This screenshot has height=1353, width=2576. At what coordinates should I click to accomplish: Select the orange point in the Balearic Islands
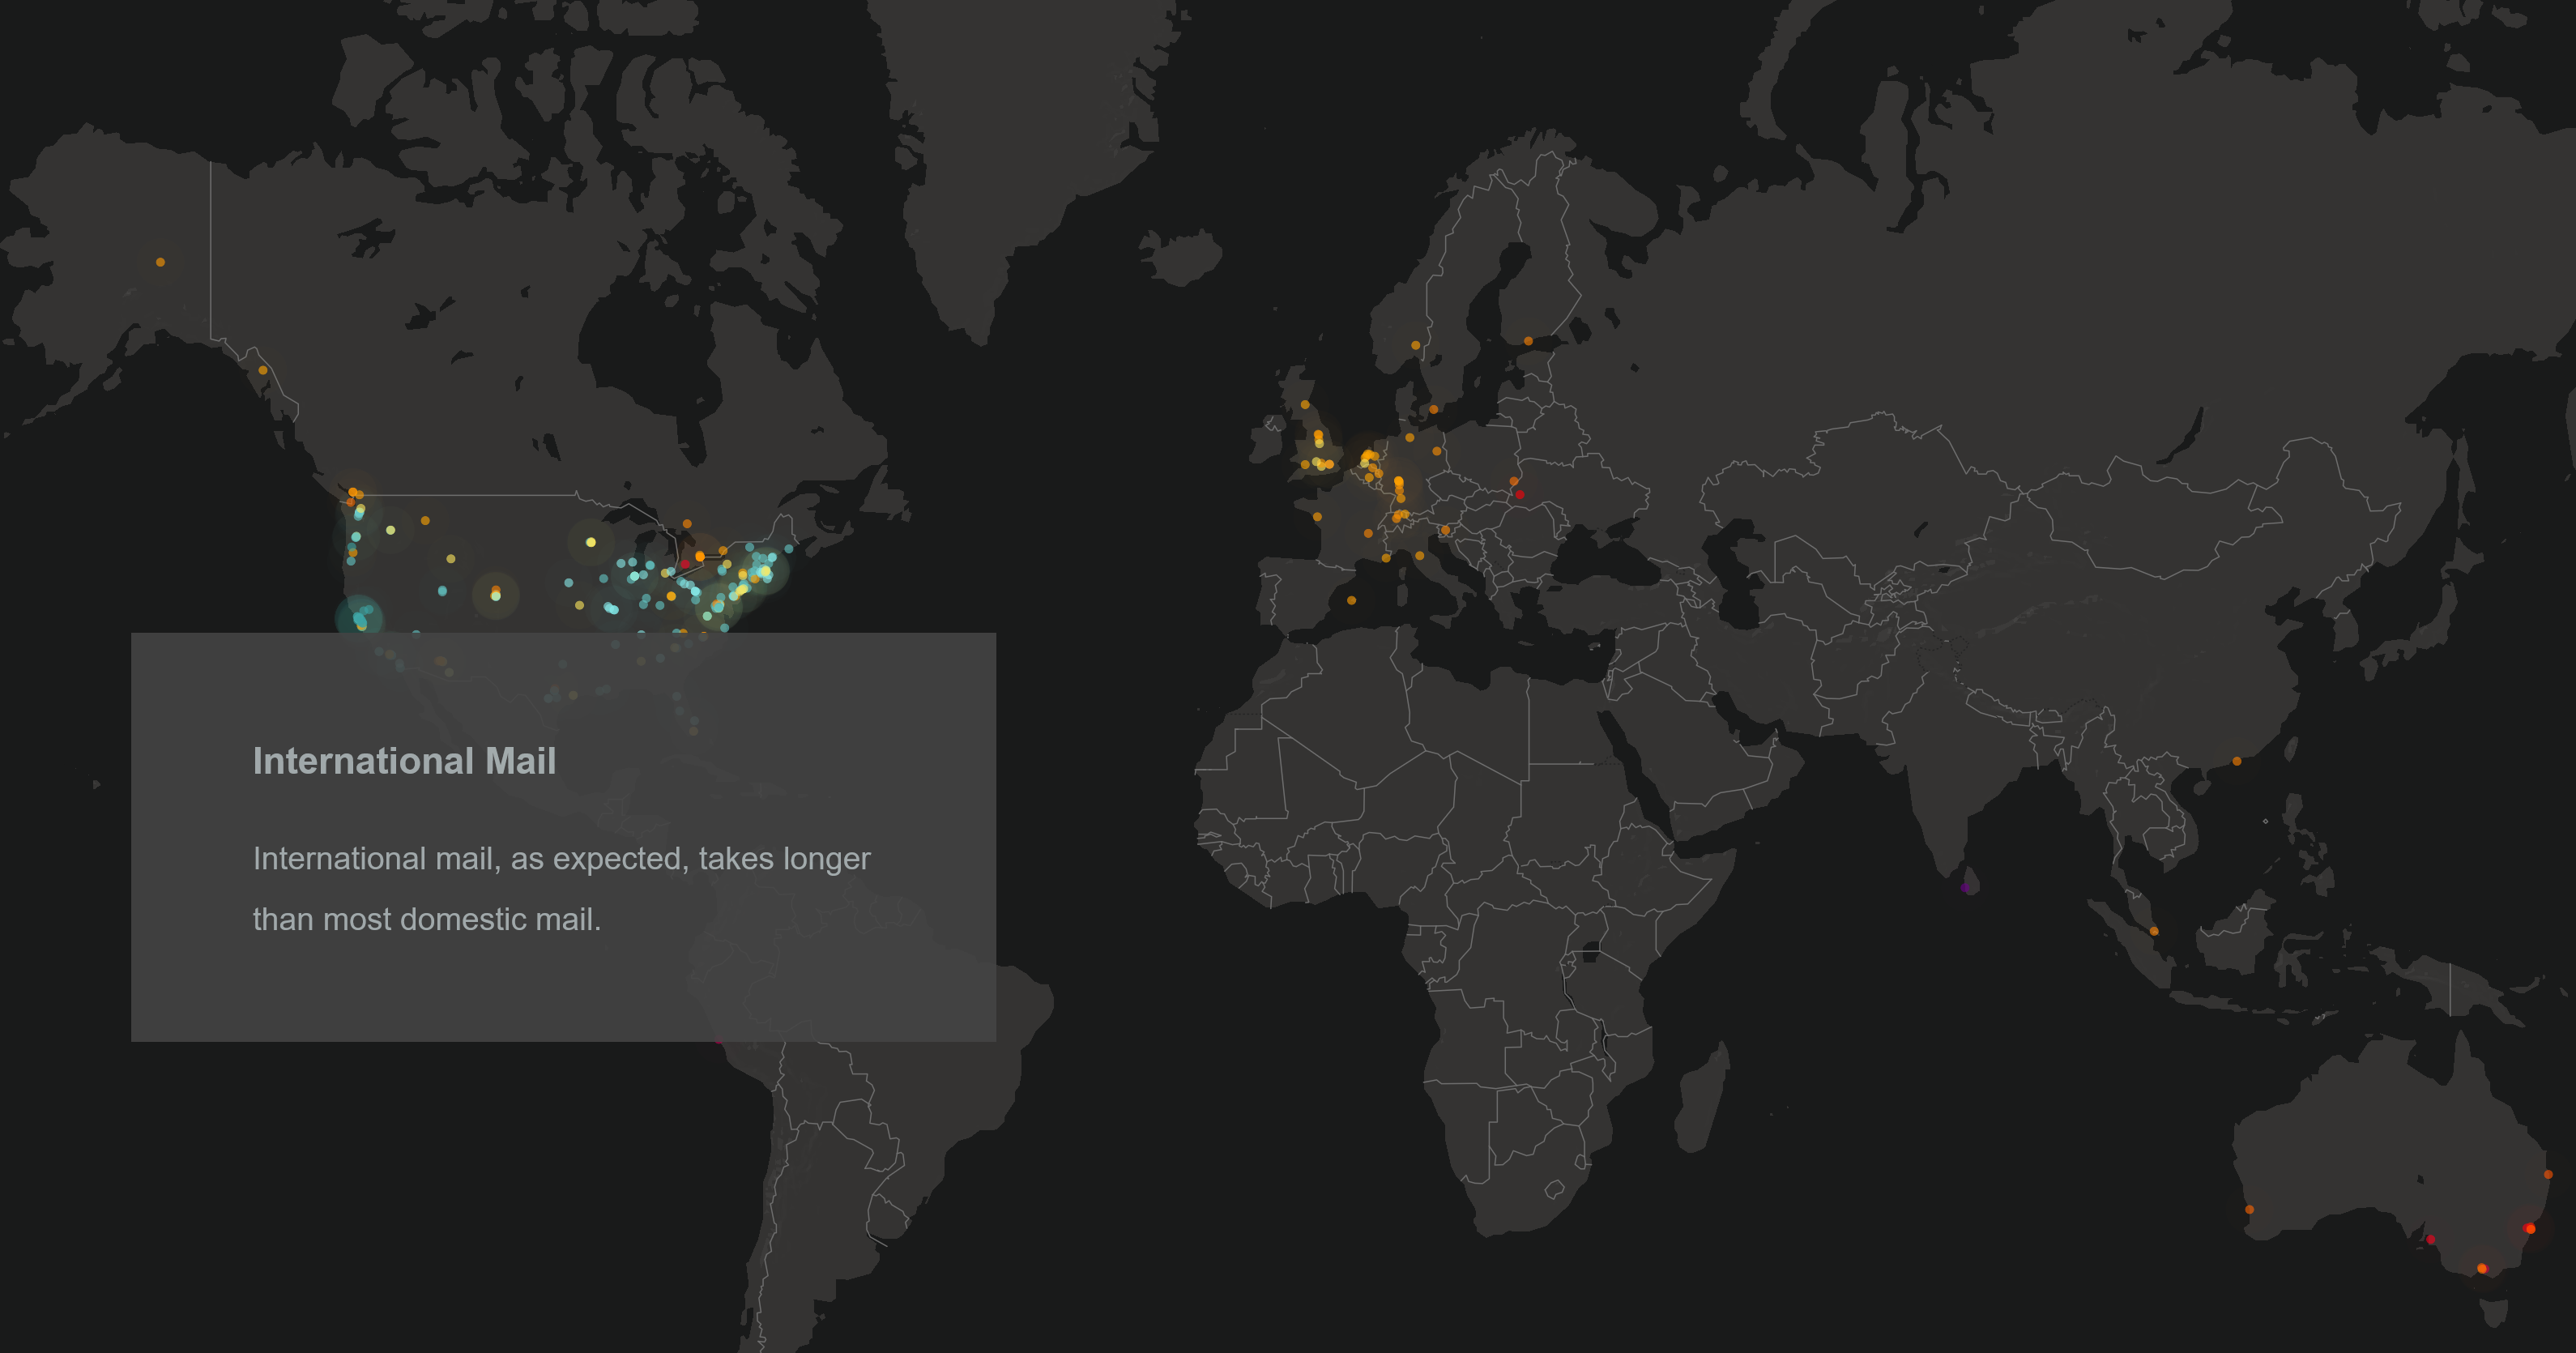1351,600
